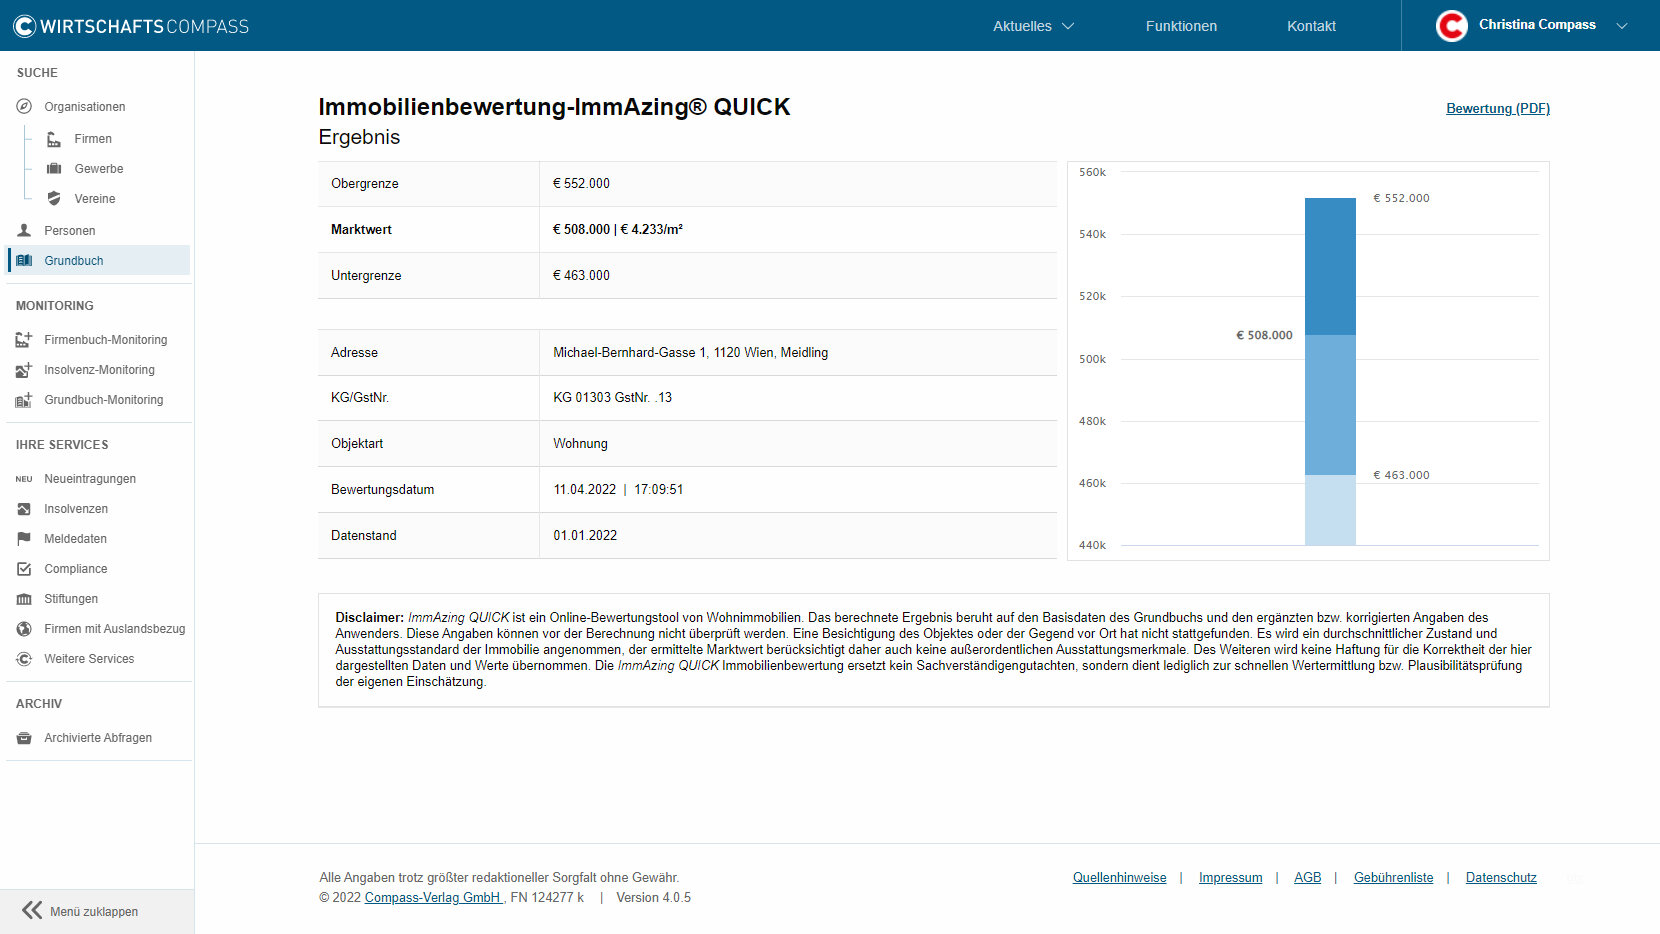This screenshot has height=934, width=1660.
Task: Expand the Aktuelles dropdown menu
Action: [x=1033, y=26]
